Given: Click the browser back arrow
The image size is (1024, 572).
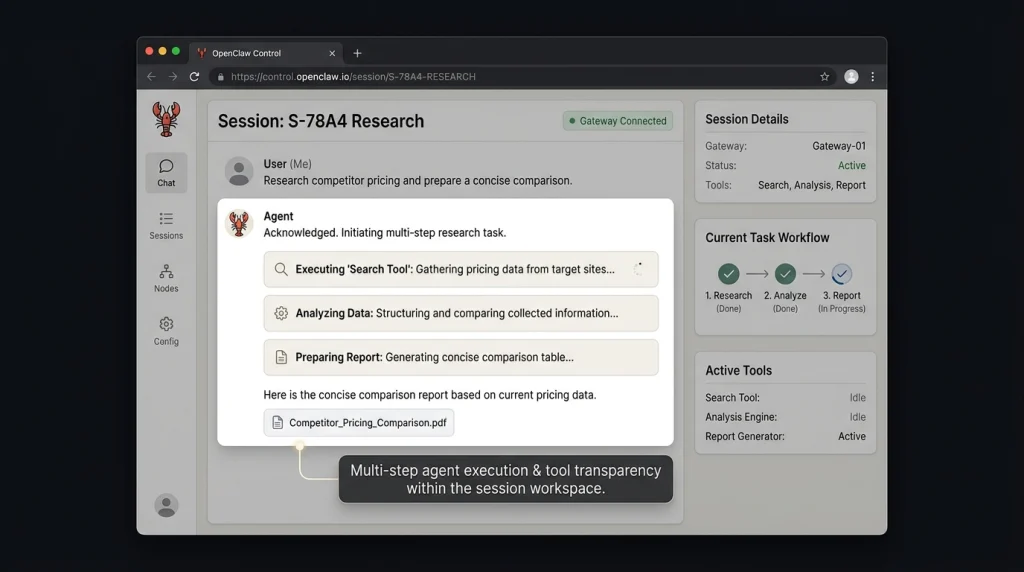Looking at the screenshot, I should coord(151,76).
